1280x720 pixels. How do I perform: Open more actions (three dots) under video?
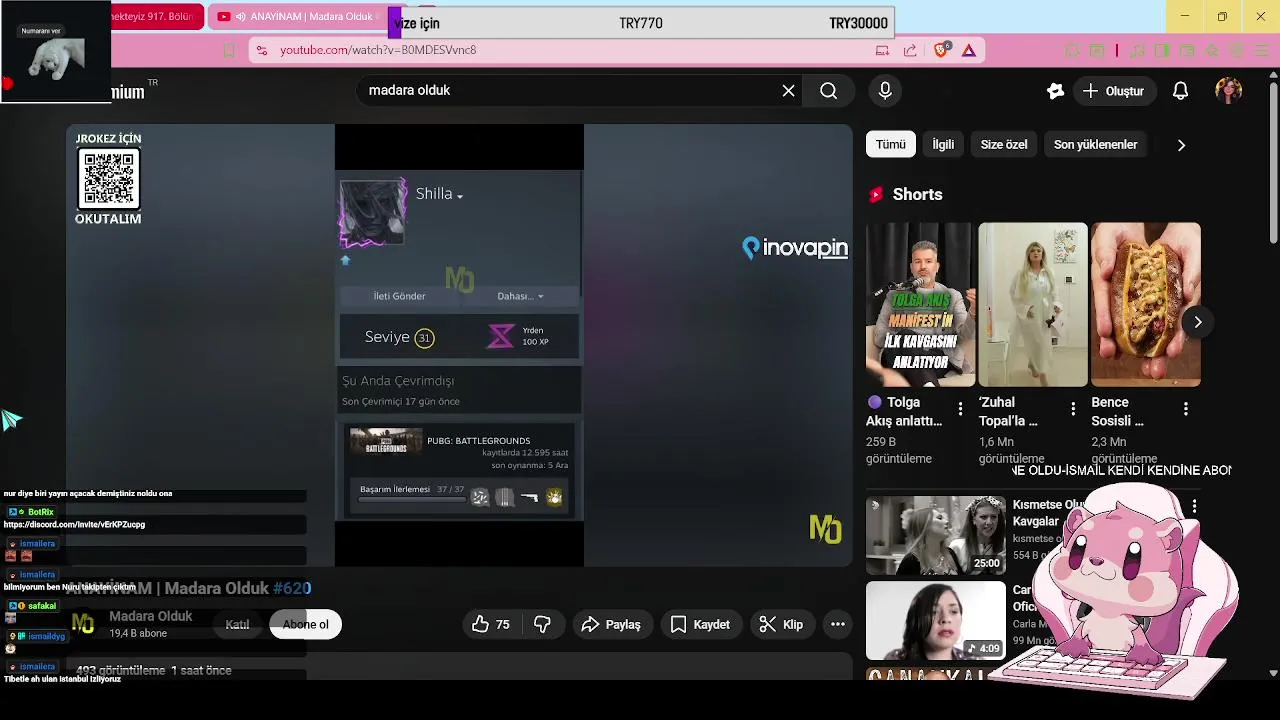(838, 625)
